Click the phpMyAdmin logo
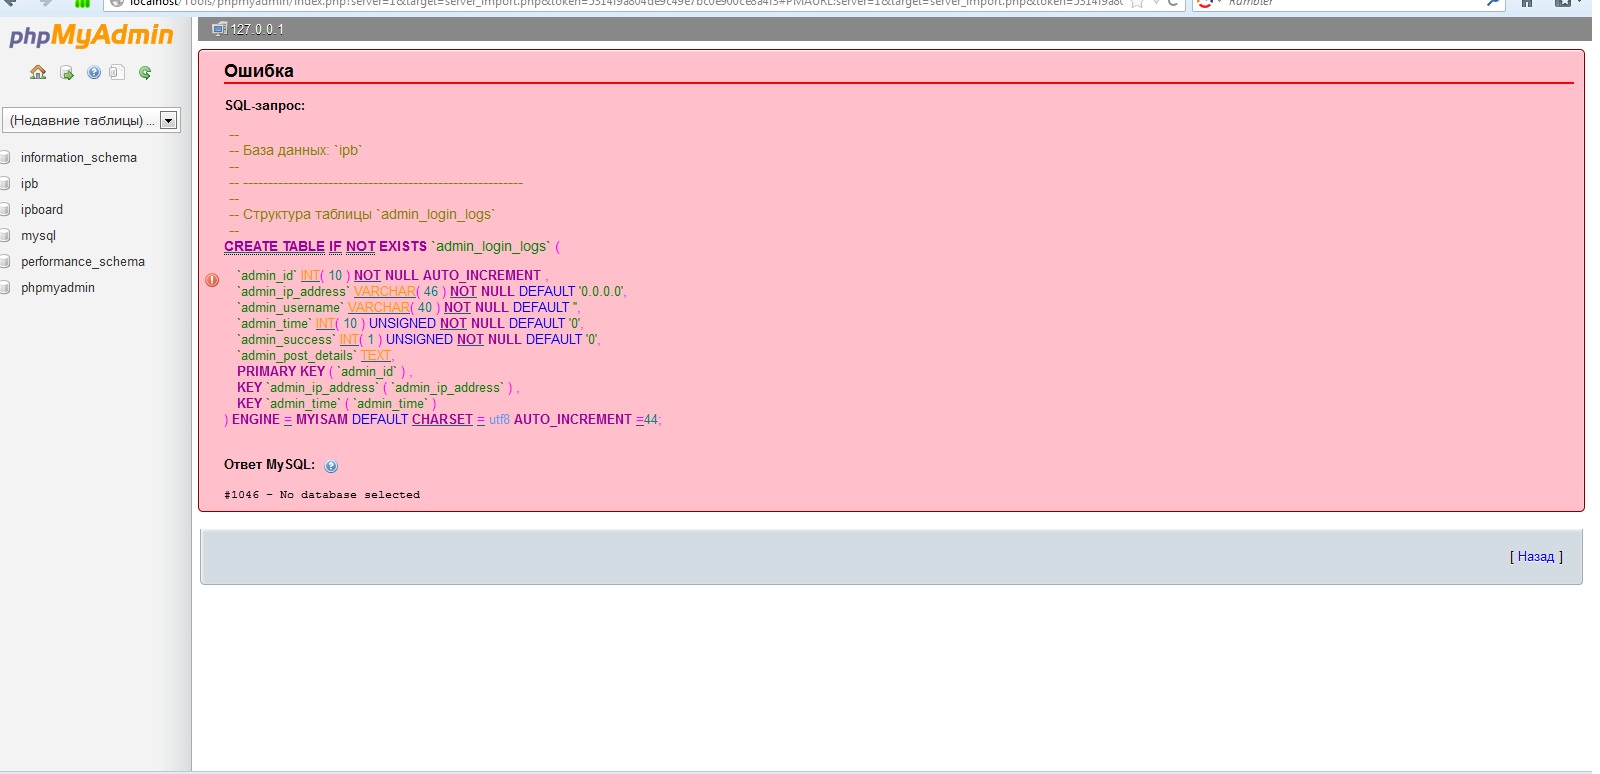Screen dimensions: 1600x774 (91, 36)
